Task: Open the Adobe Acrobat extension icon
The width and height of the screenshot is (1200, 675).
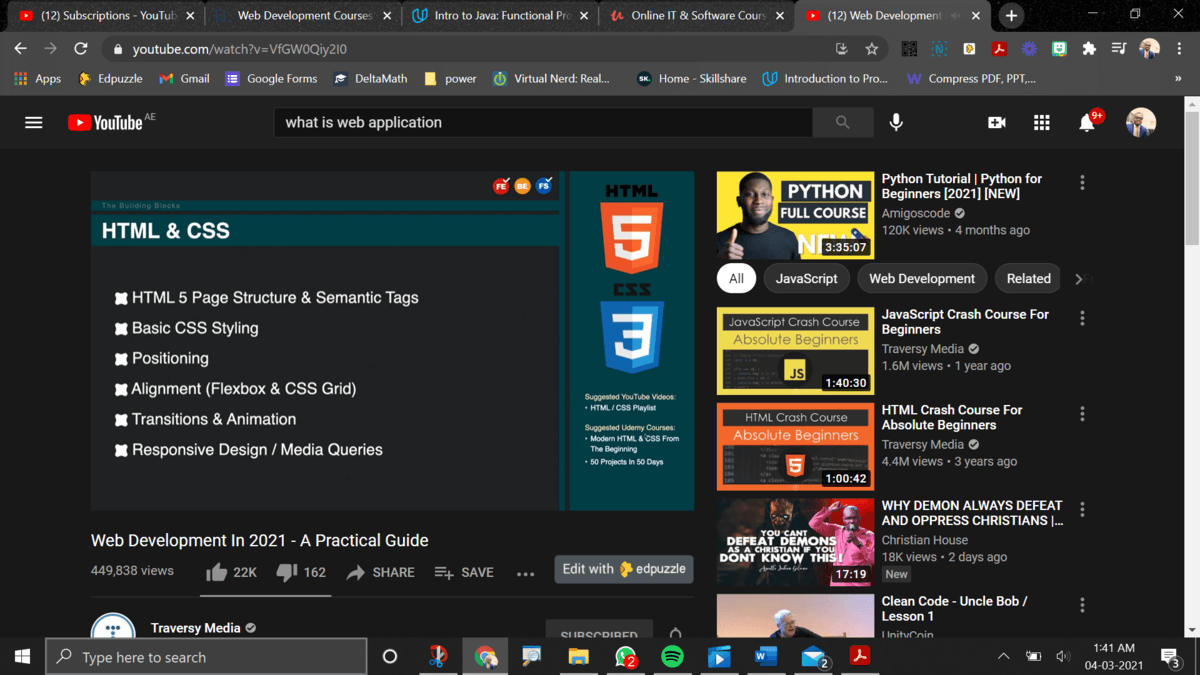Action: pos(999,49)
